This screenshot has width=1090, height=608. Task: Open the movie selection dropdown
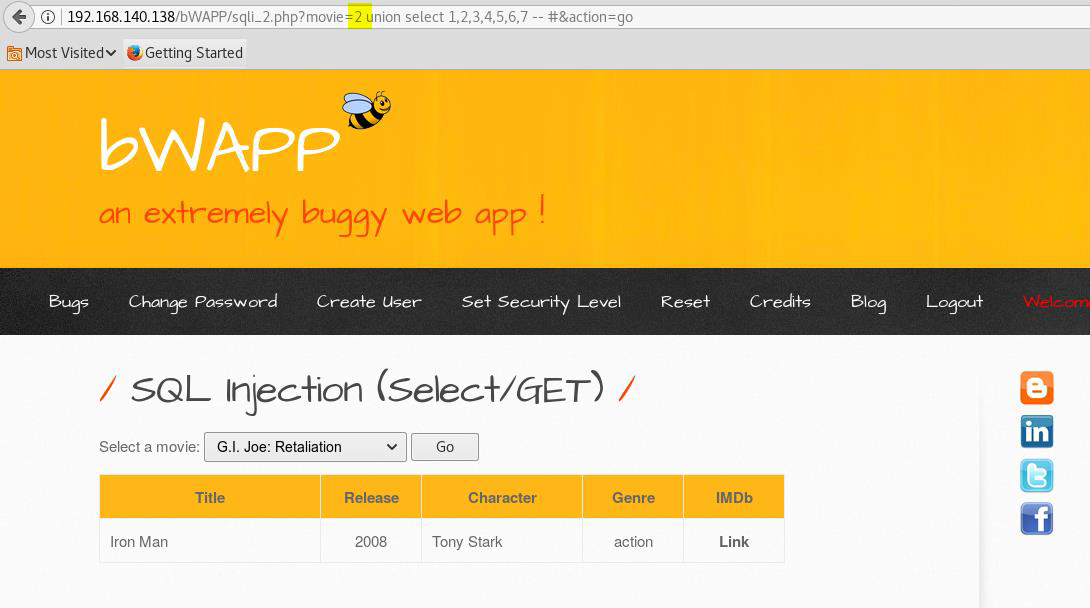[305, 447]
